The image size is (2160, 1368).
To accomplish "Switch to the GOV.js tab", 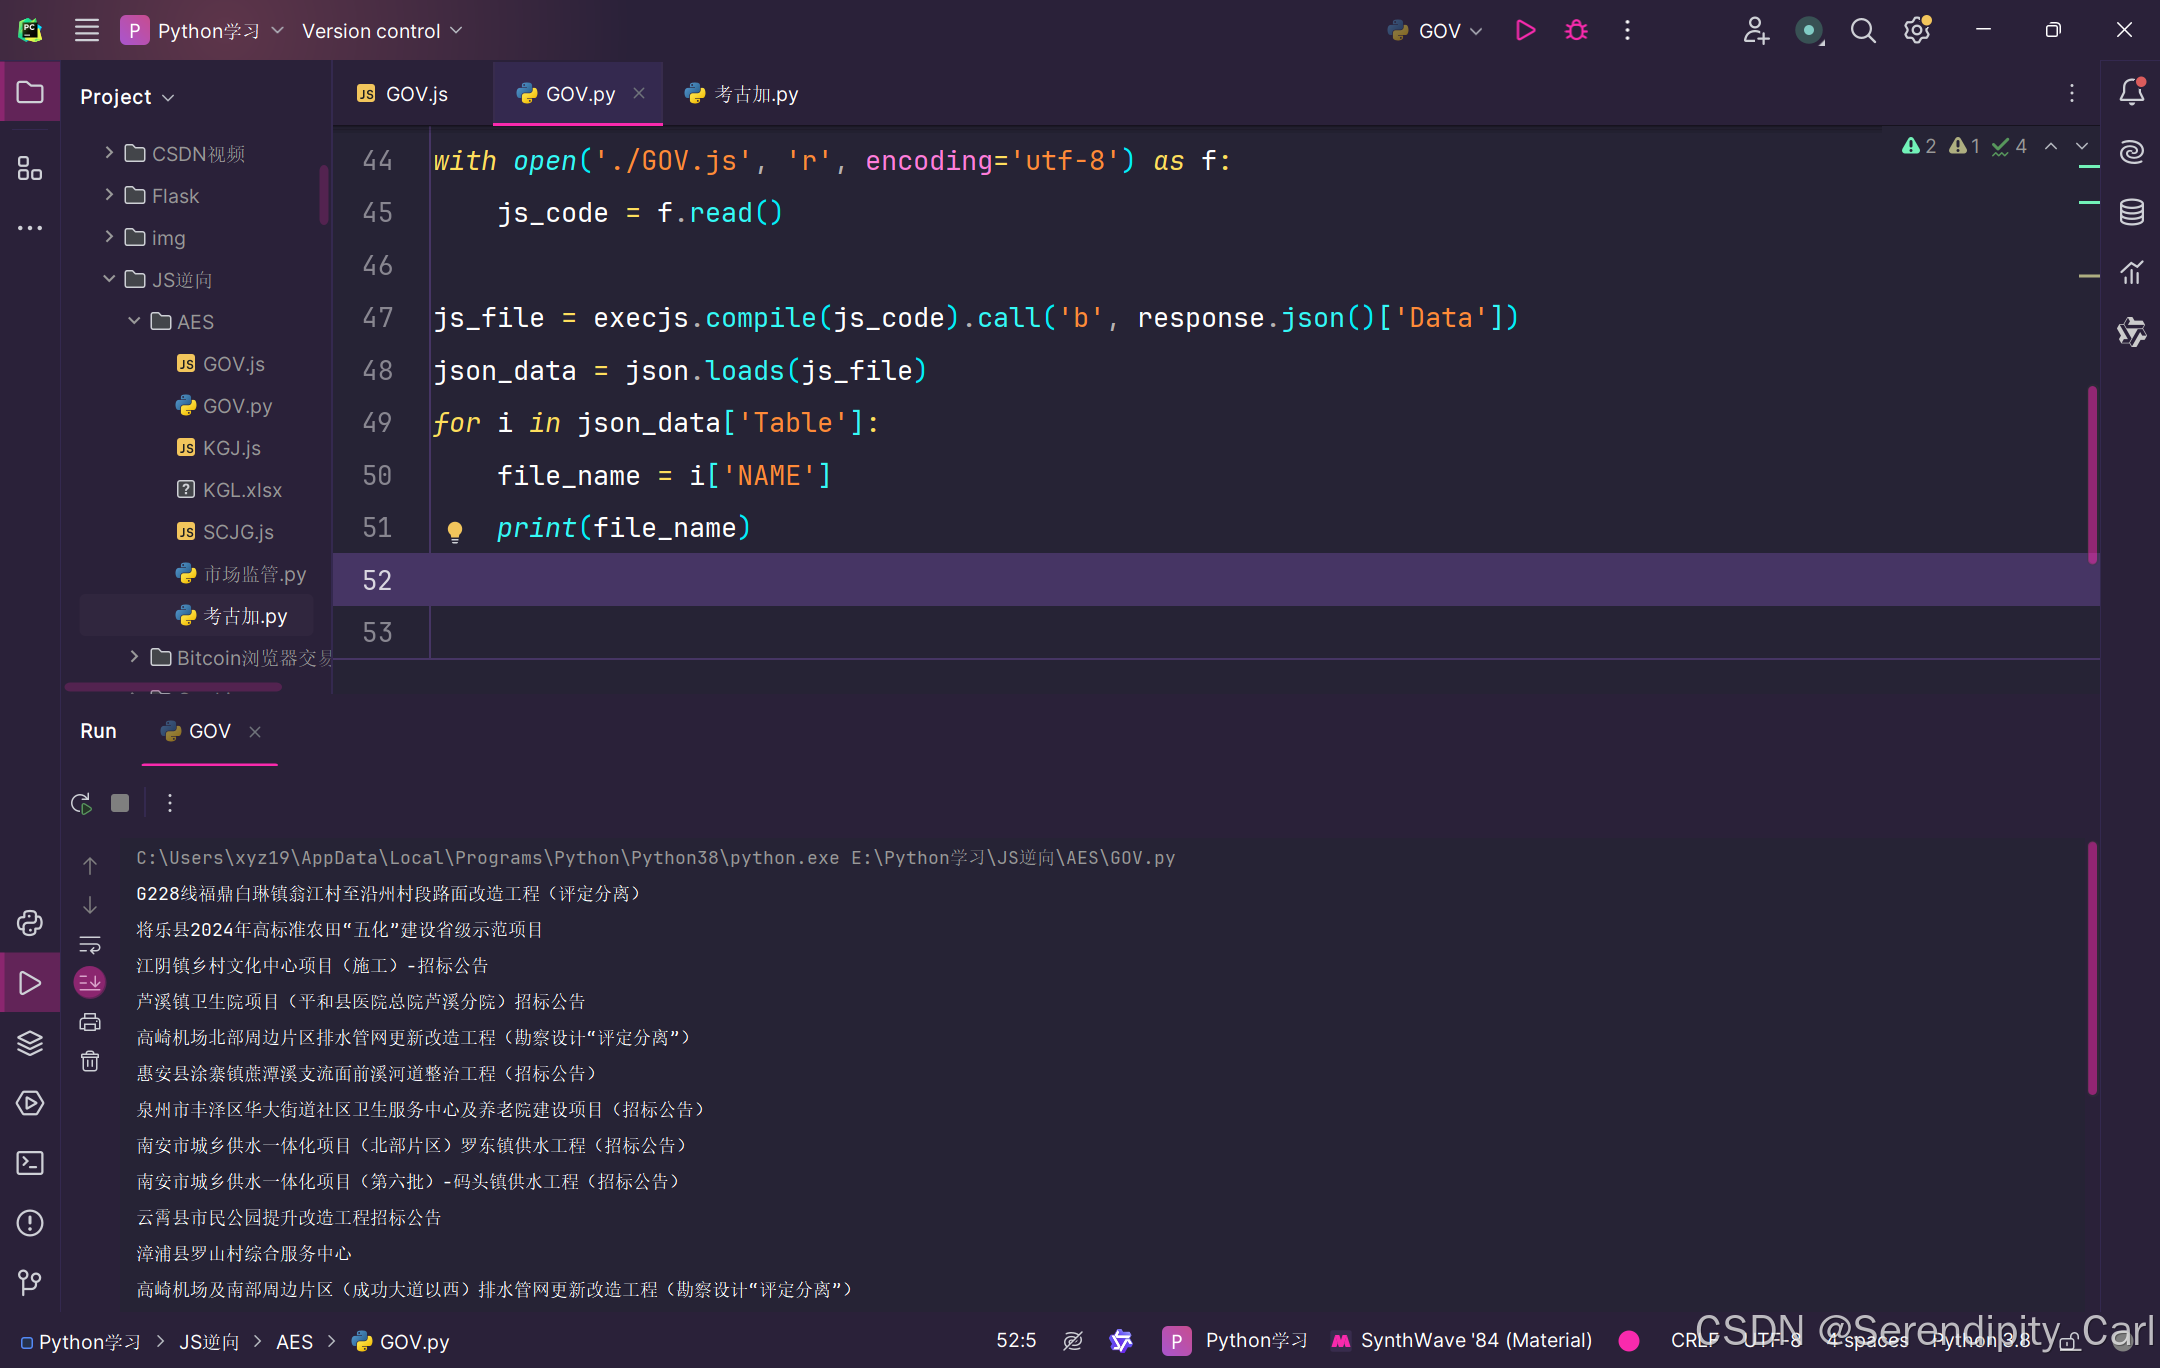I will tap(411, 93).
